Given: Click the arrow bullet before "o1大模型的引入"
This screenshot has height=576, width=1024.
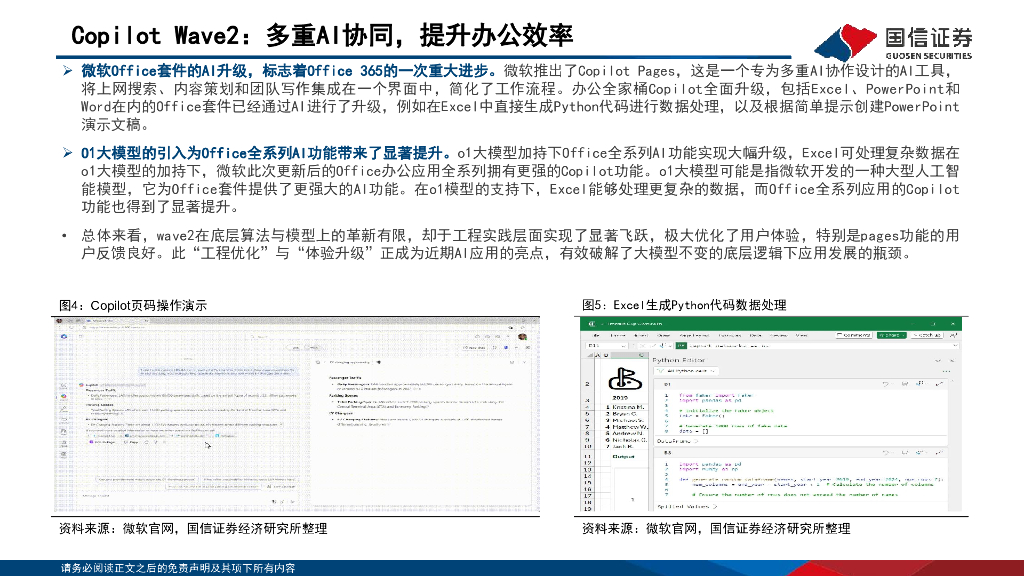Looking at the screenshot, I should tap(67, 153).
